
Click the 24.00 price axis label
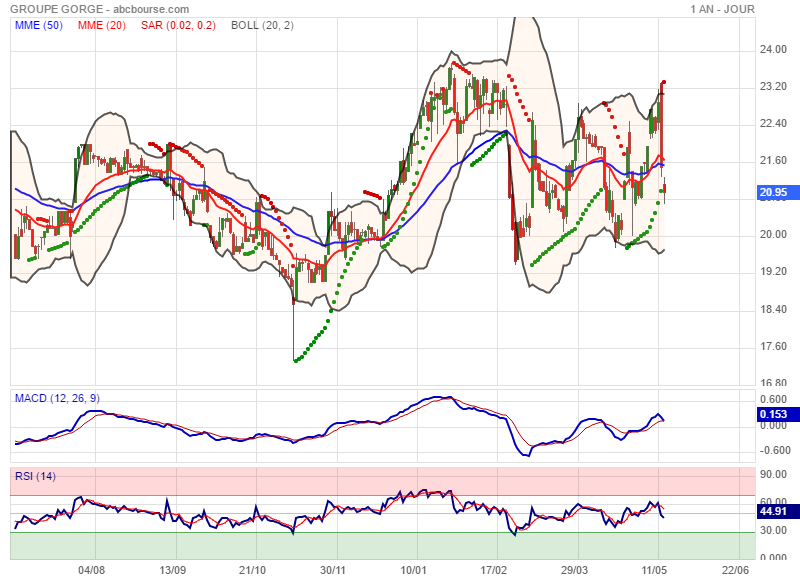point(773,49)
